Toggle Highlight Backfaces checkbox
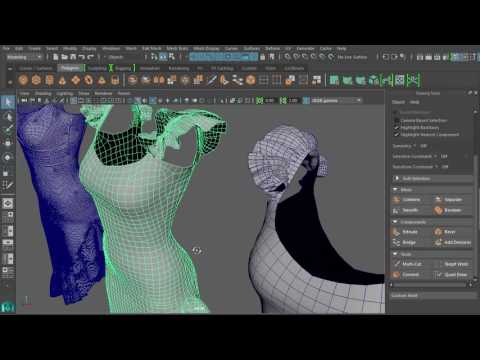 click(396, 128)
